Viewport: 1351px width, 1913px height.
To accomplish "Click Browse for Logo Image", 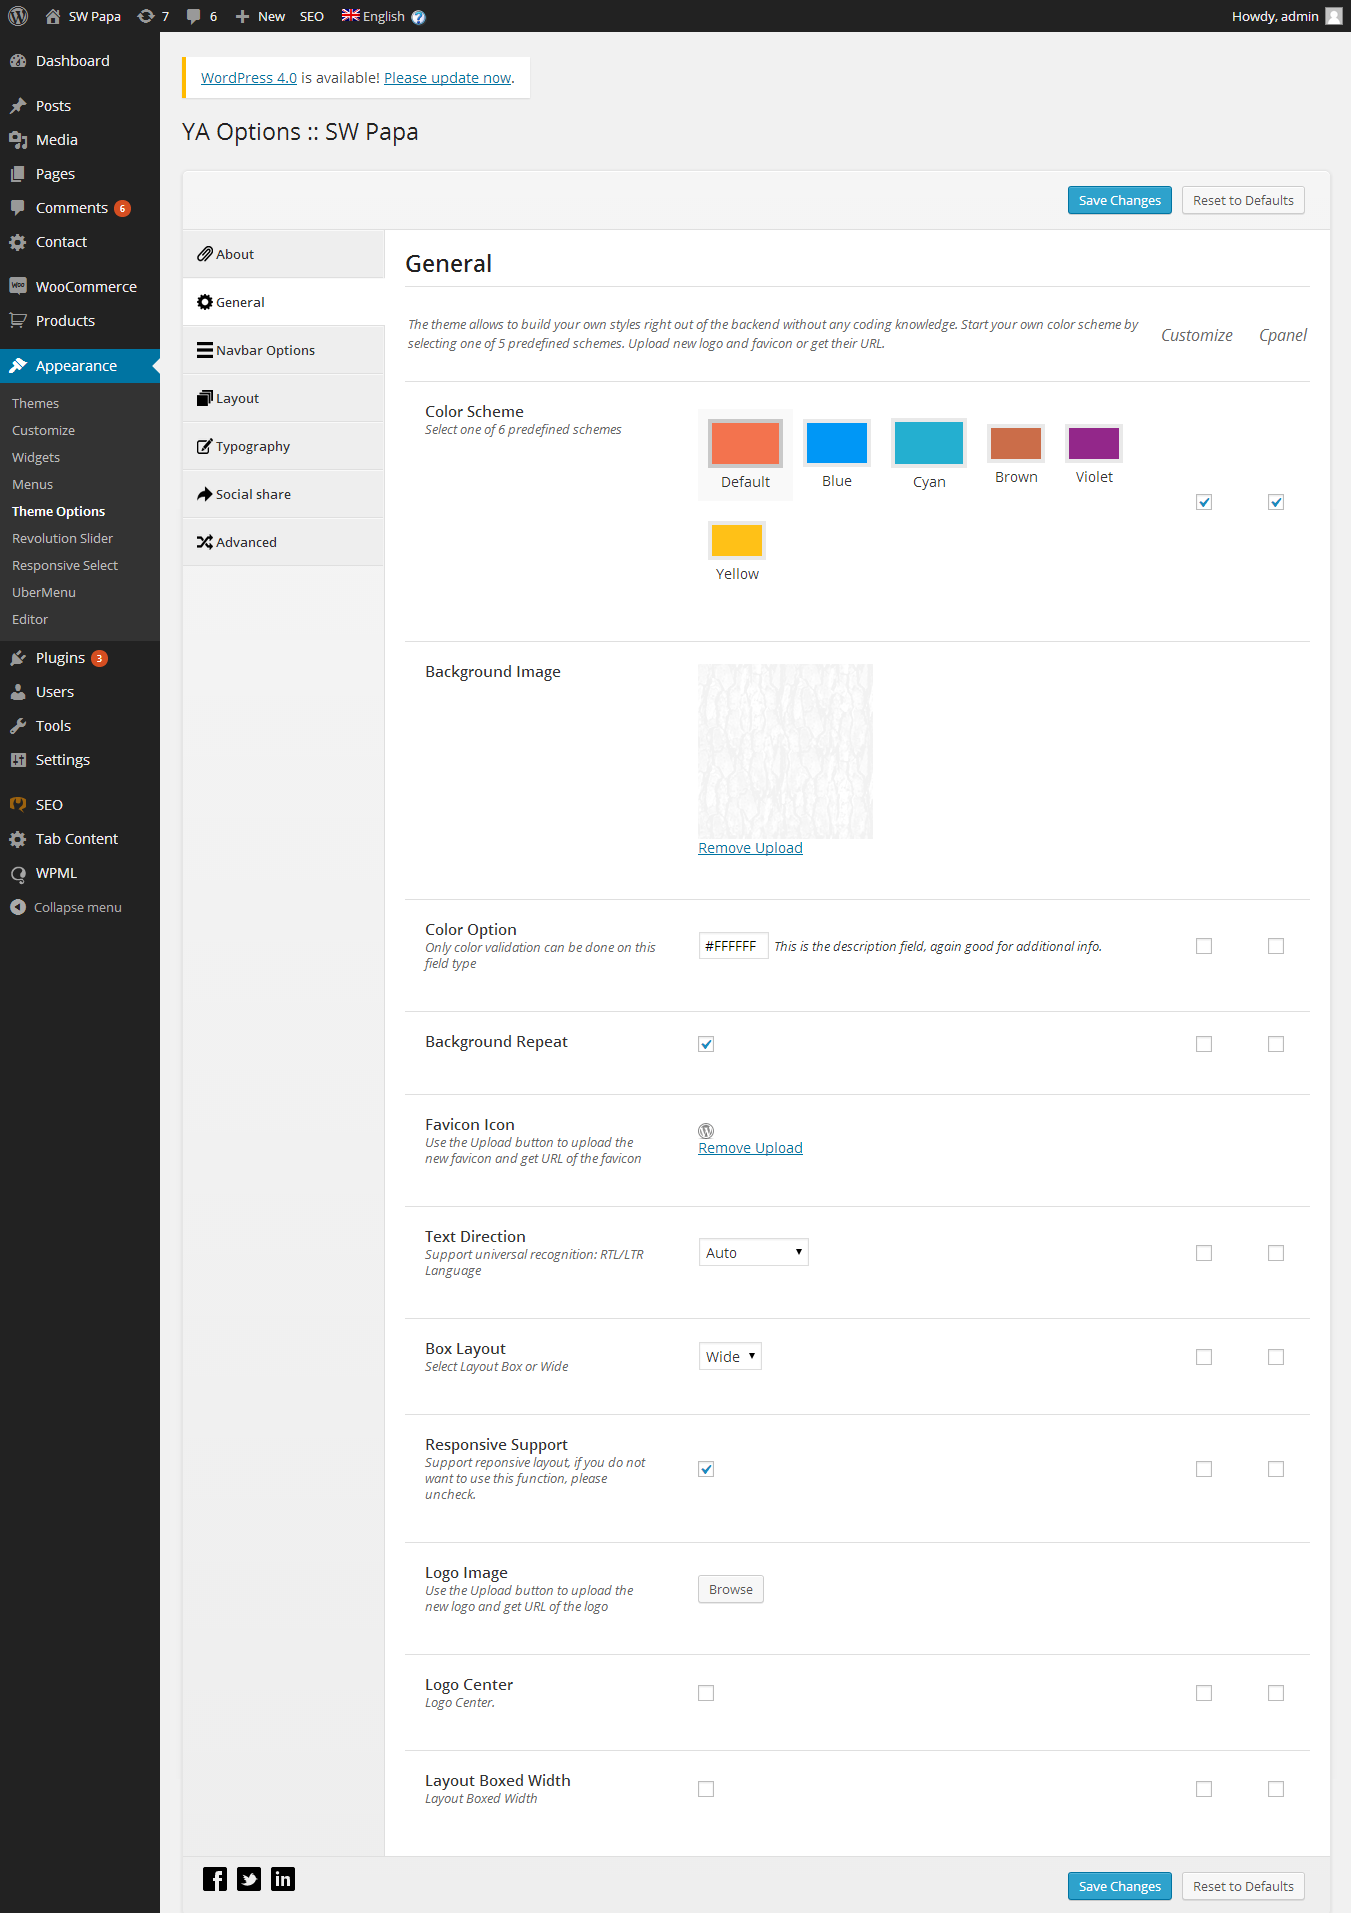I will pos(731,1589).
